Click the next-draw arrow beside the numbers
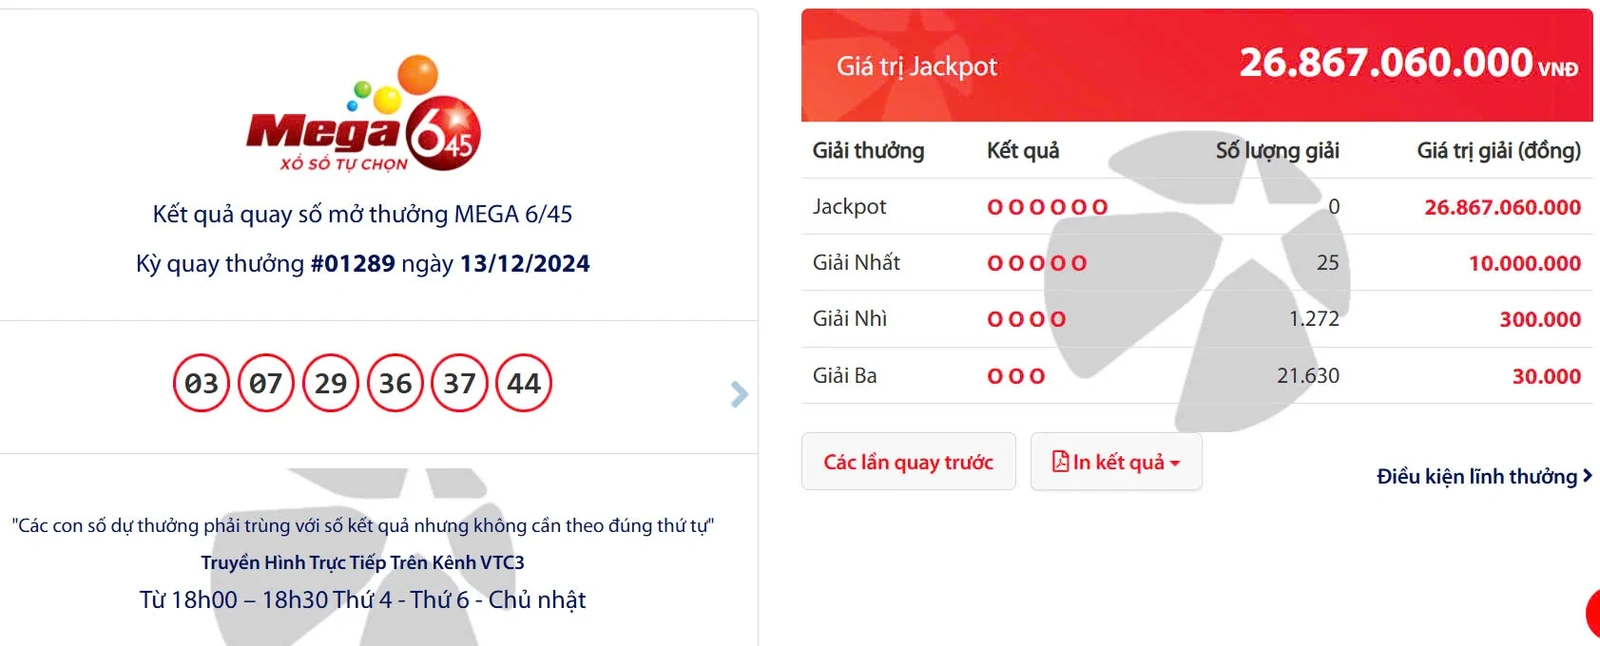1600x646 pixels. (x=739, y=394)
